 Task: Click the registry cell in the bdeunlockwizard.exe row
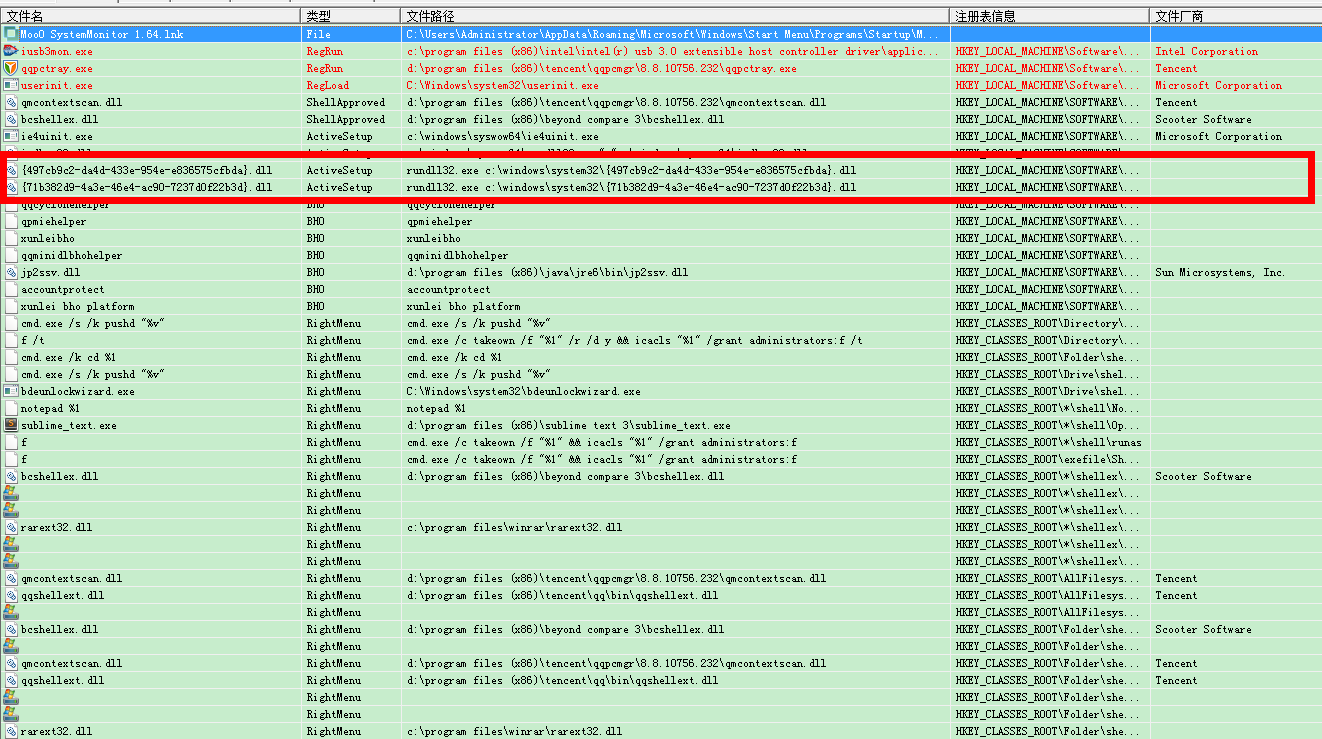tap(1048, 391)
